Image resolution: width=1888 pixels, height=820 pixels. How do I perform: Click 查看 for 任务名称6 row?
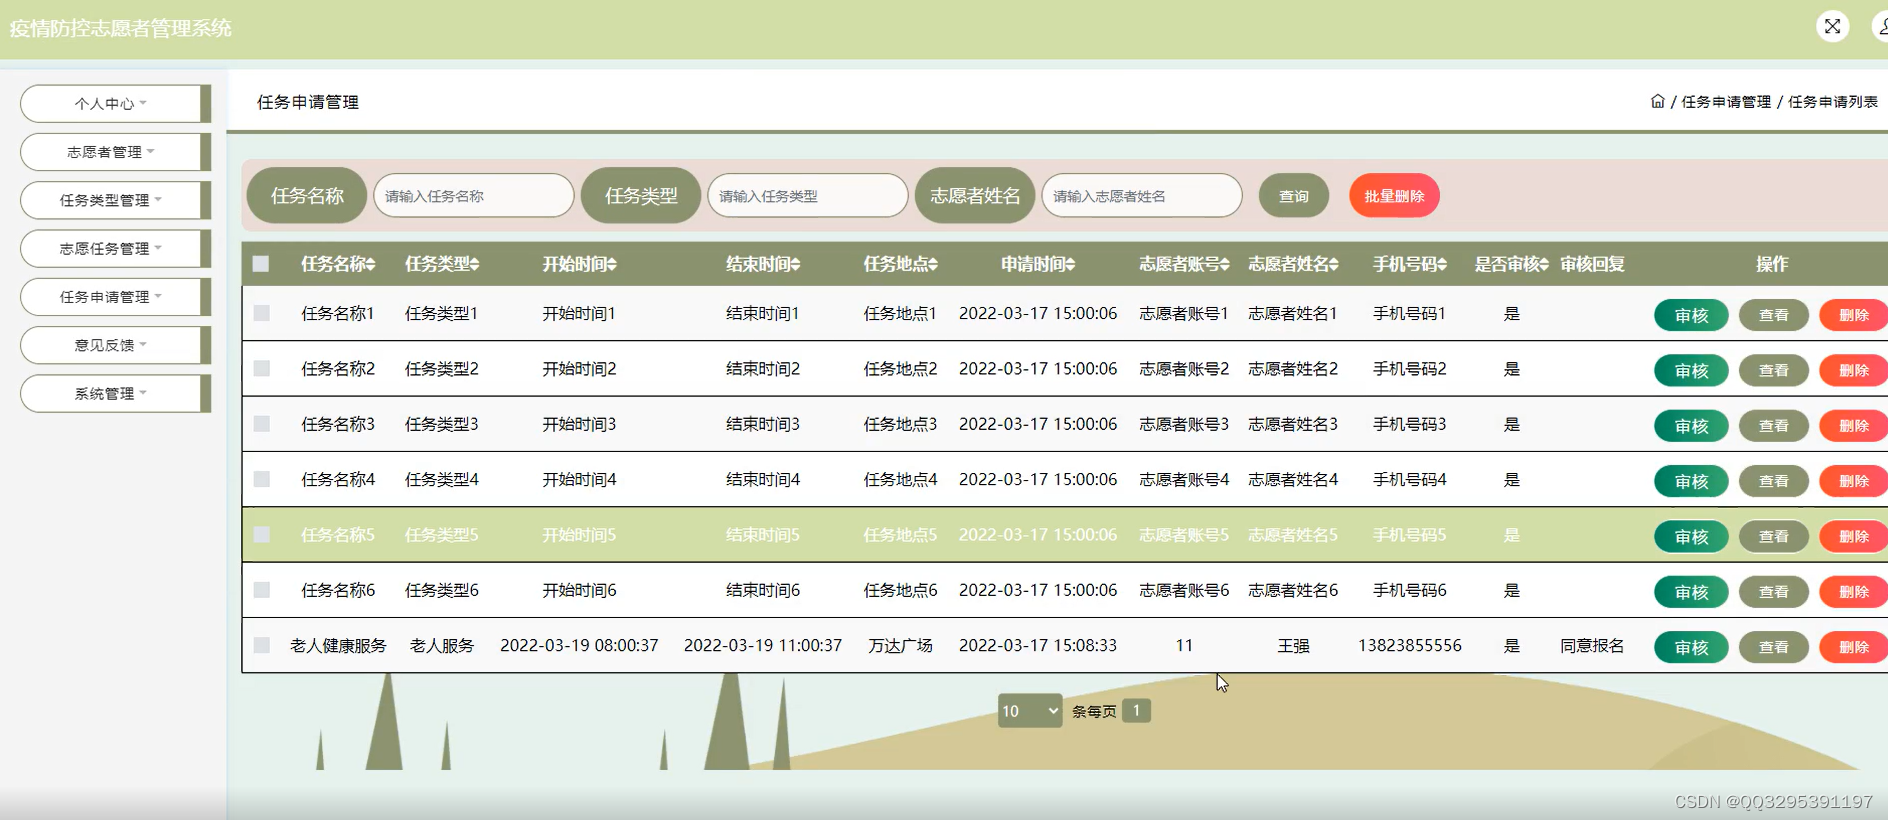click(1773, 592)
